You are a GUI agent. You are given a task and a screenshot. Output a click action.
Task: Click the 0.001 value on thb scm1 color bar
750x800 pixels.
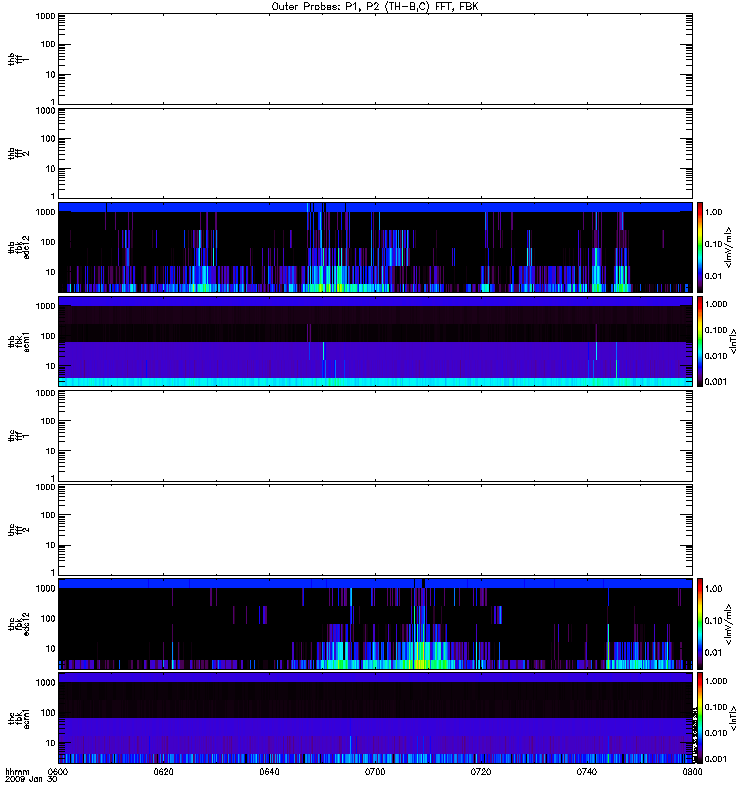[716, 382]
